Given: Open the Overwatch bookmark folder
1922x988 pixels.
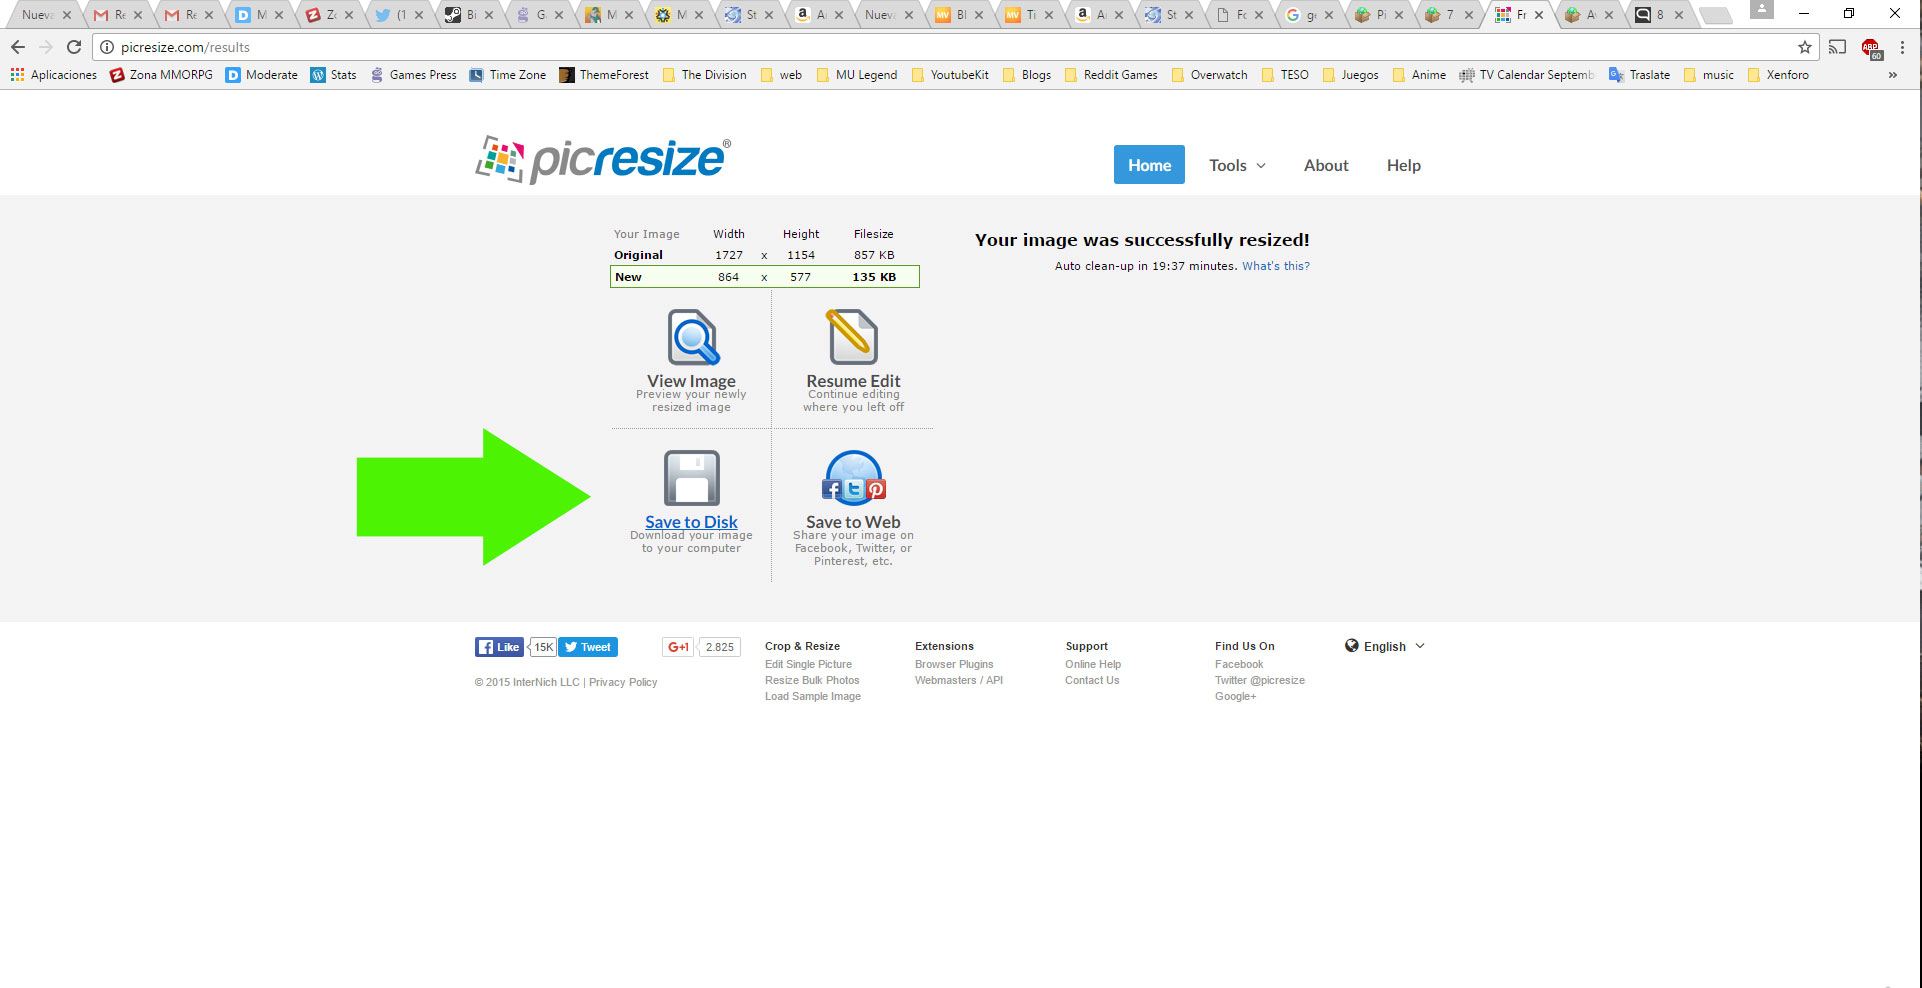Looking at the screenshot, I should pyautogui.click(x=1210, y=75).
